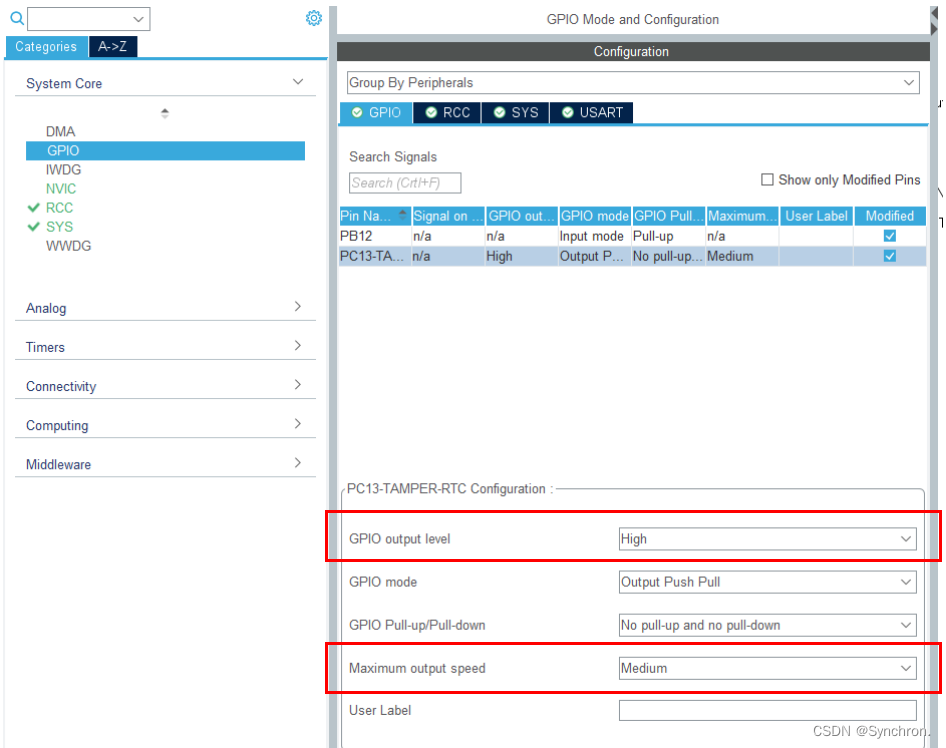Open the Maximum output speed dropdown

click(767, 668)
